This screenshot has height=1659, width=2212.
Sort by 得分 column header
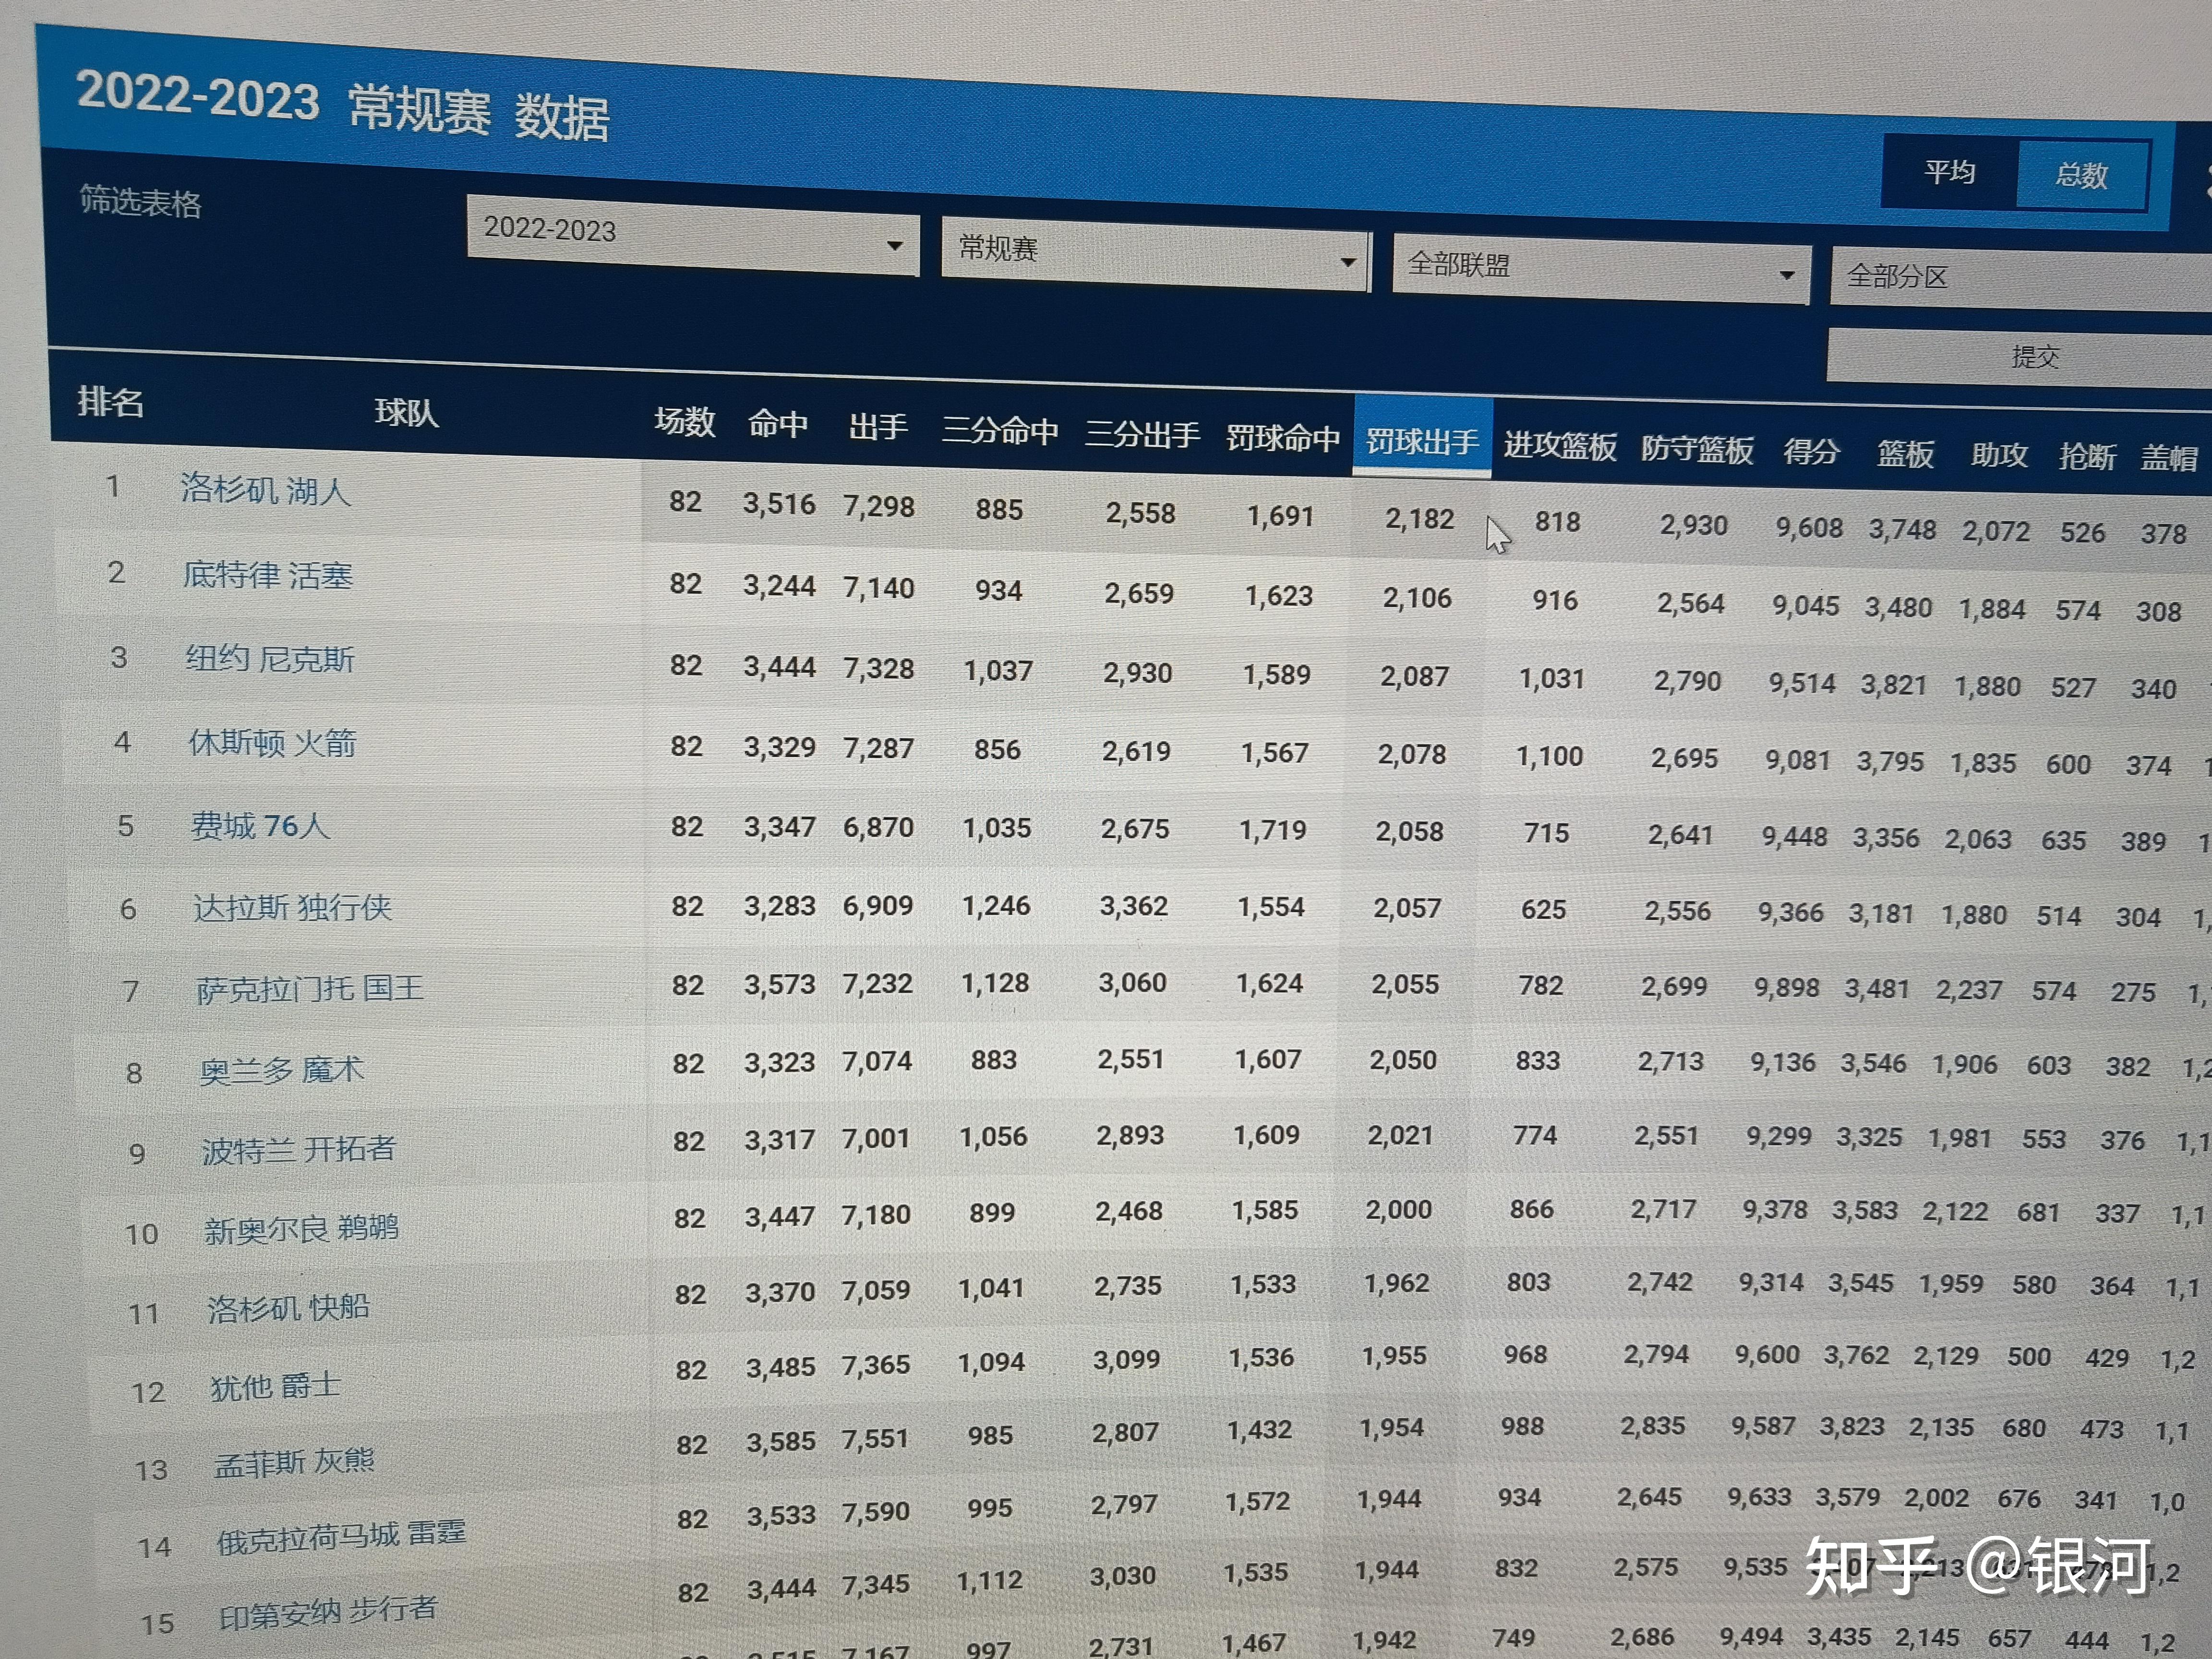tap(1811, 452)
